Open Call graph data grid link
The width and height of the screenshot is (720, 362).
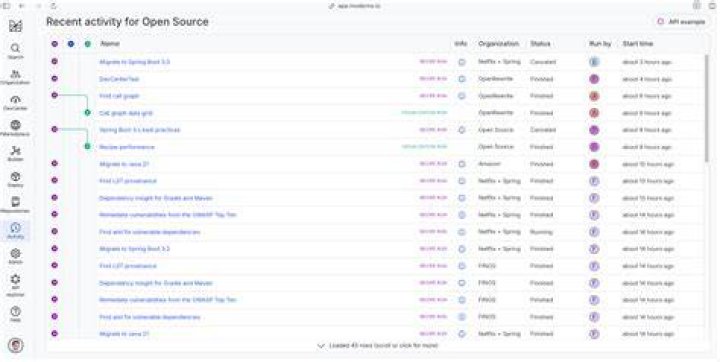(126, 113)
